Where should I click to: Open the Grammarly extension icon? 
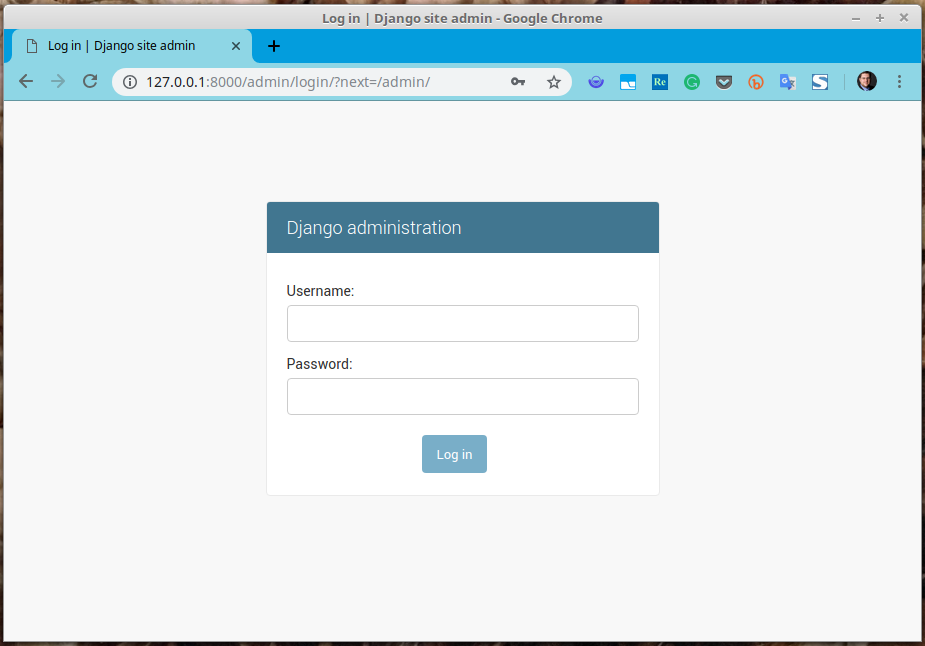(x=692, y=82)
